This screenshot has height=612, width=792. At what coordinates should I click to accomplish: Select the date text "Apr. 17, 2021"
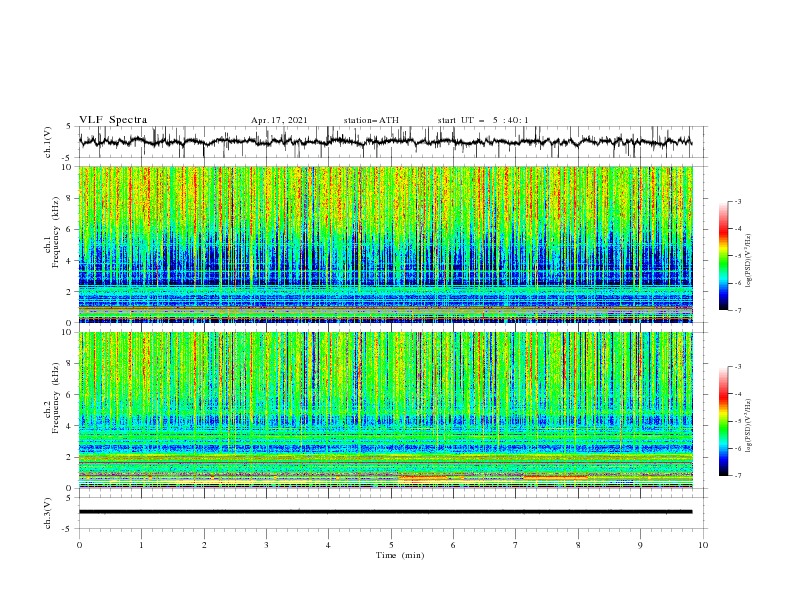click(x=279, y=120)
